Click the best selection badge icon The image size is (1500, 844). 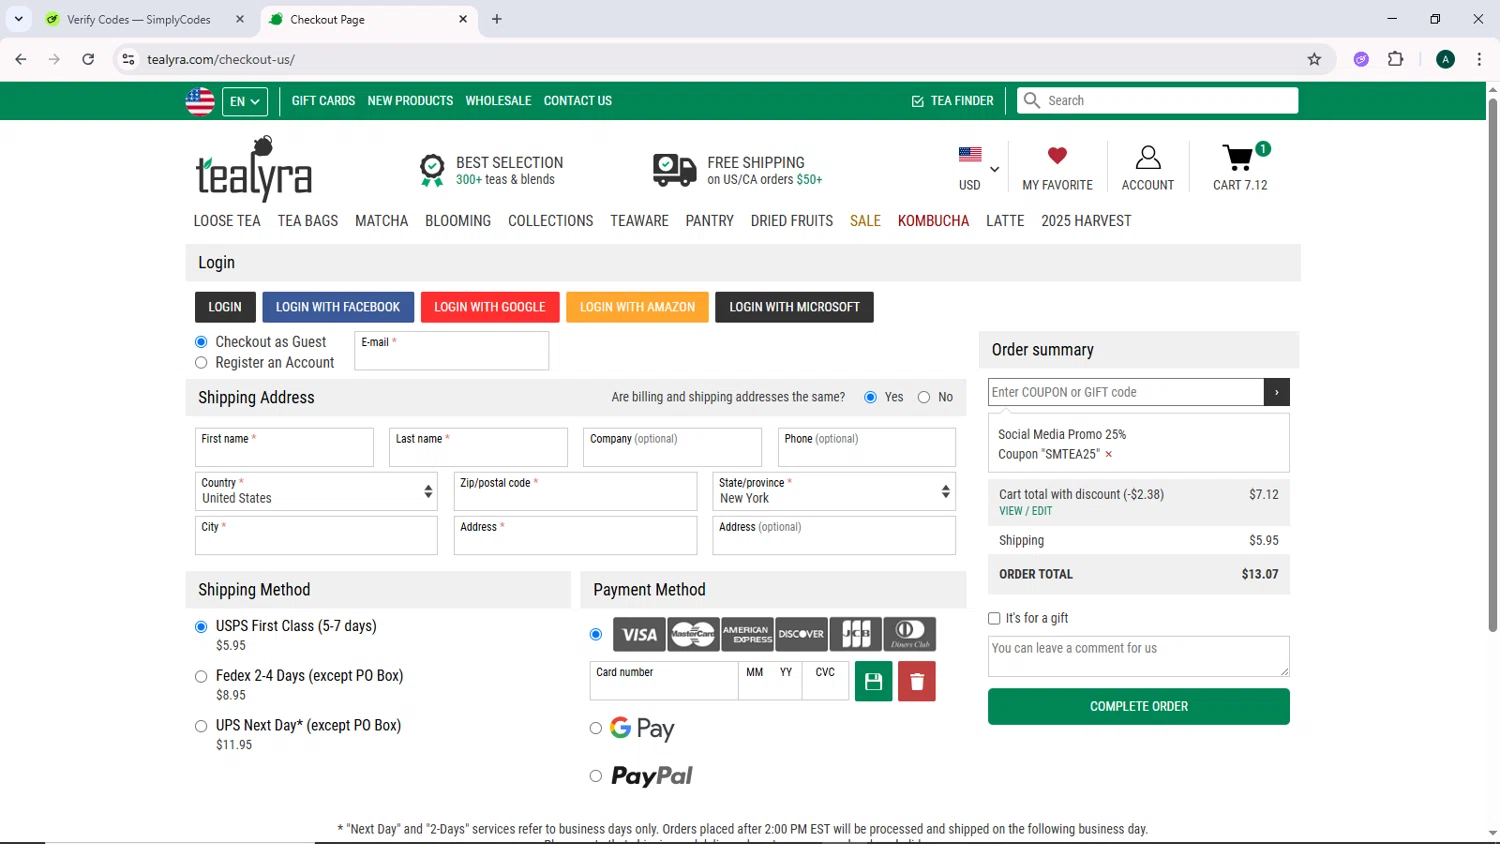click(432, 171)
